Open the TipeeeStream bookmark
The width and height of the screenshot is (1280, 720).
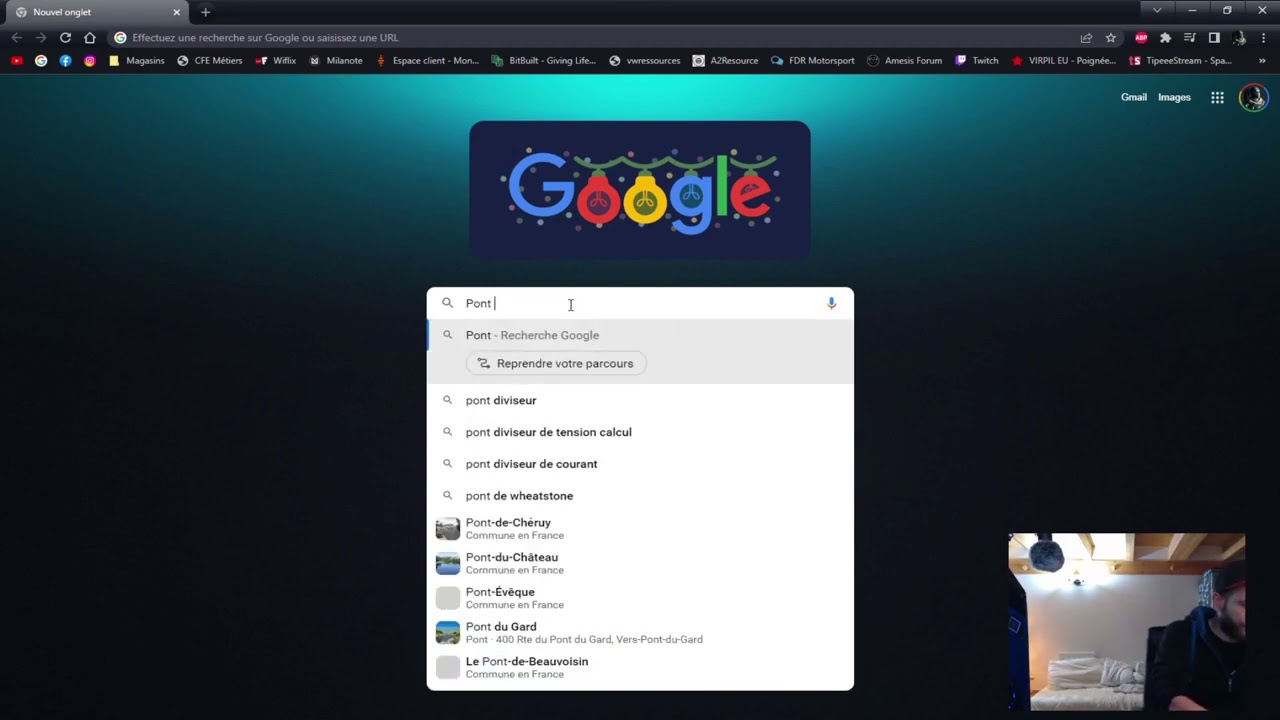1180,60
